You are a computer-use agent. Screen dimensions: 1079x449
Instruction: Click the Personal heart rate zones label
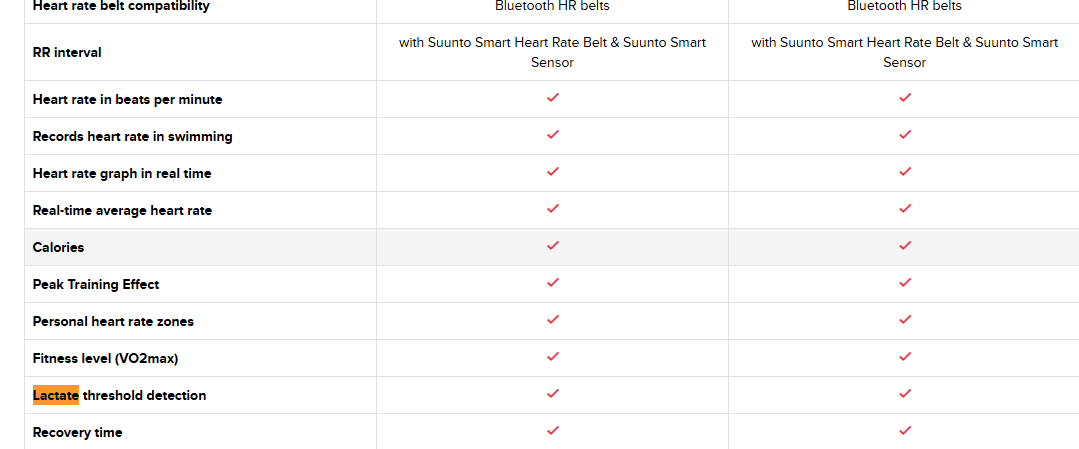pos(113,322)
